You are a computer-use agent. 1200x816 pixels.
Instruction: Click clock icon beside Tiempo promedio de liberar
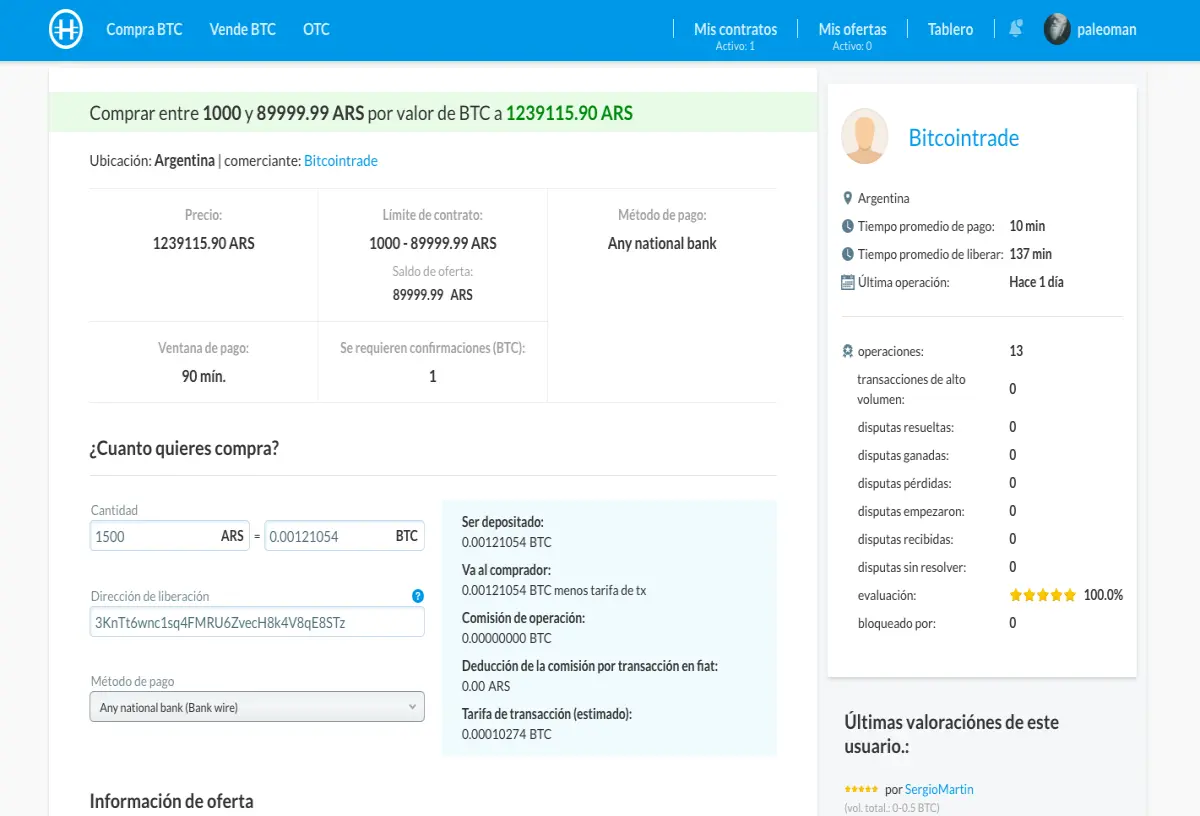tap(848, 254)
